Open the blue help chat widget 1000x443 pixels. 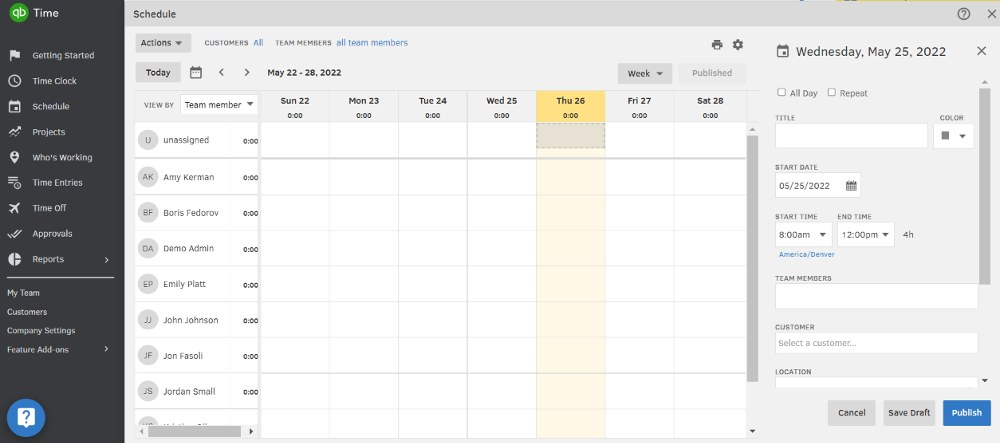27,417
